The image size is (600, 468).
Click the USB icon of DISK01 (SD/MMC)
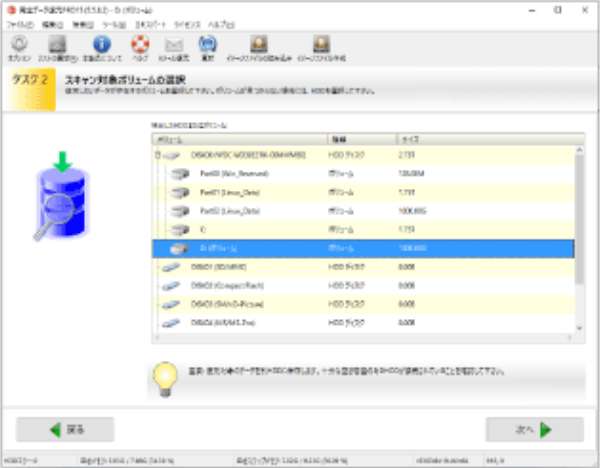coord(171,267)
